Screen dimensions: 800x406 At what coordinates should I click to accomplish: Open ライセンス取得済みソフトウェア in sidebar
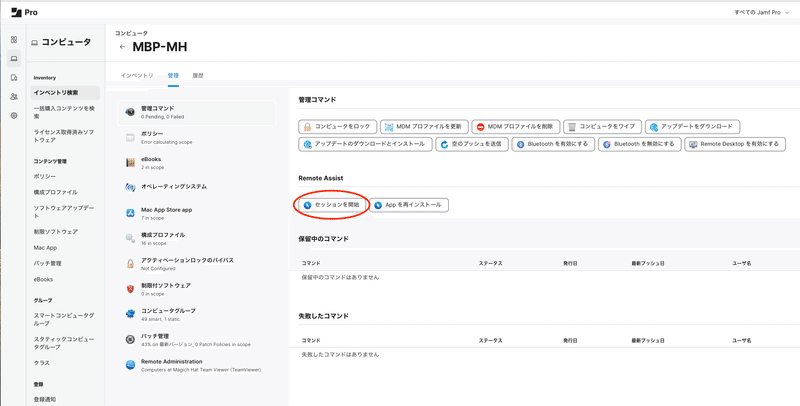pos(63,136)
